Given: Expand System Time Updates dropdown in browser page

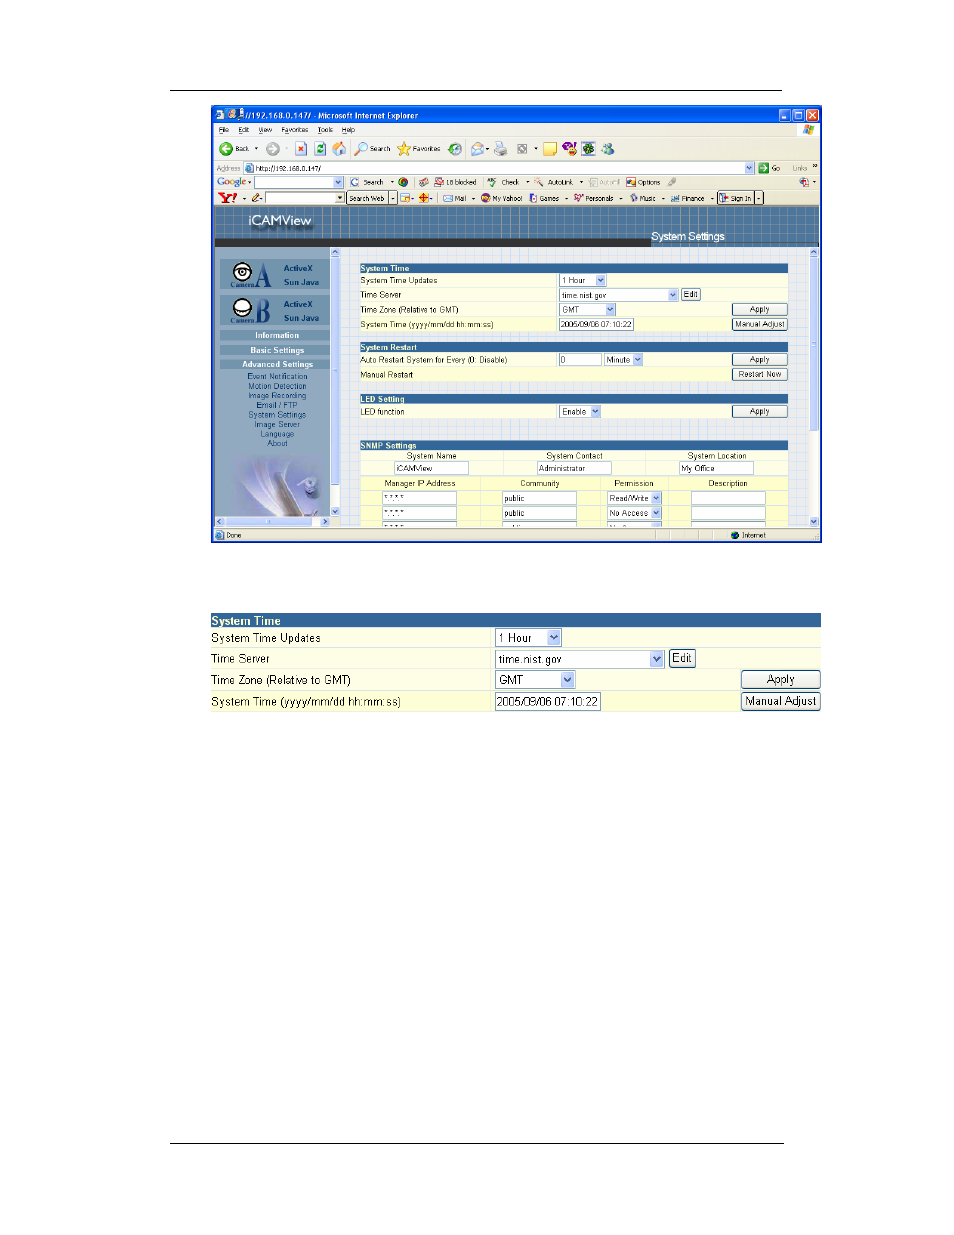Looking at the screenshot, I should click(601, 281).
